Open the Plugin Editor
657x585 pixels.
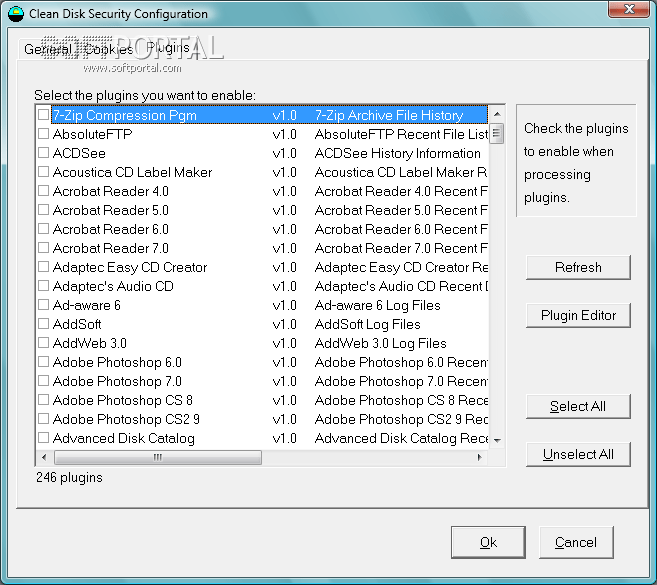pos(578,315)
